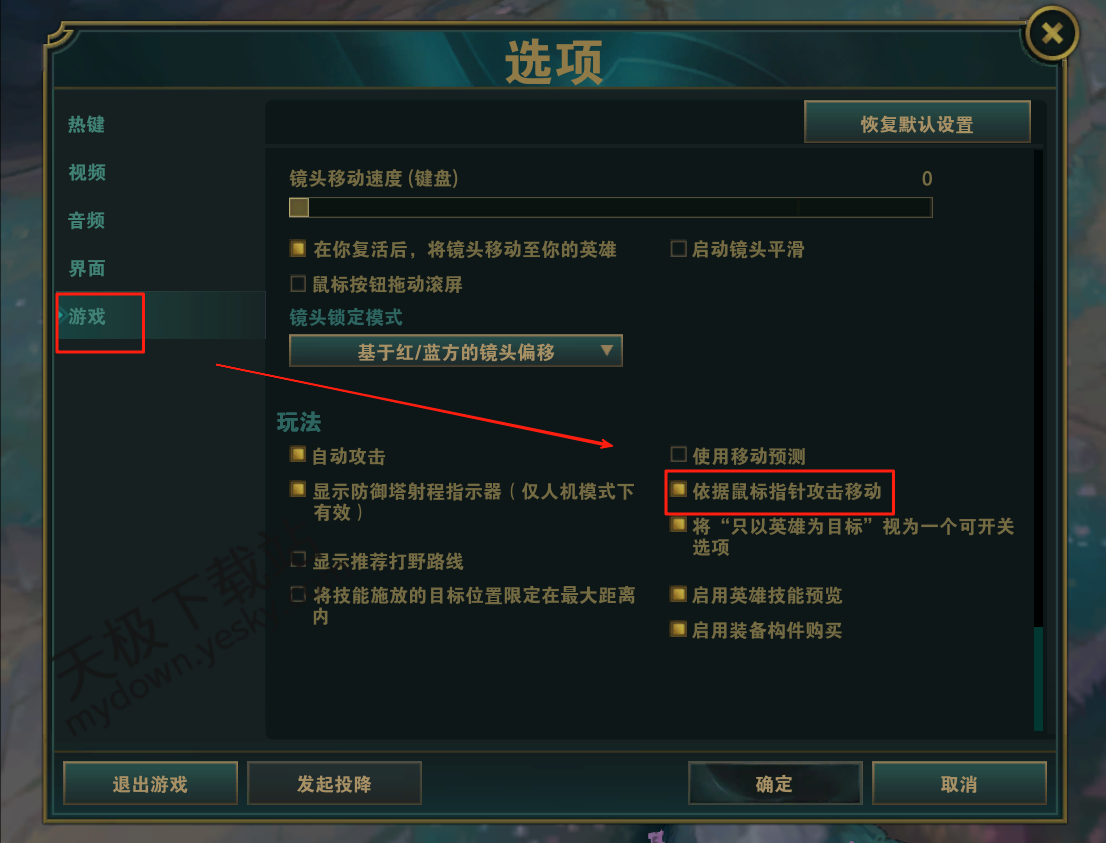The image size is (1106, 843).
Task: Click the 镜头移动速度 keyboard slider handle
Action: click(x=299, y=207)
